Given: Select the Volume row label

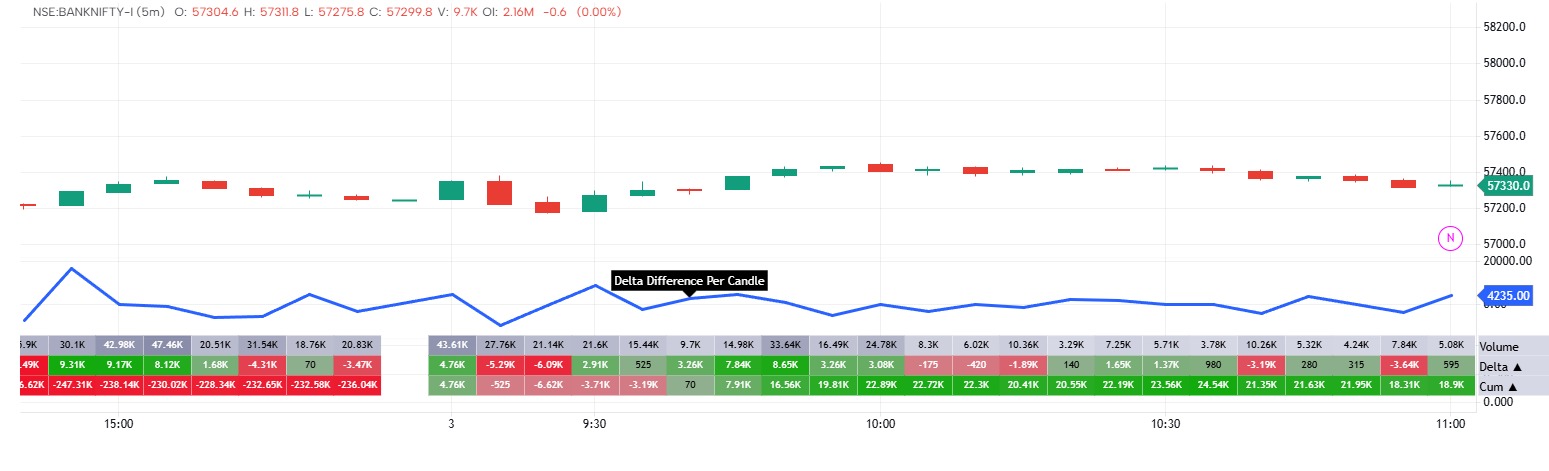Looking at the screenshot, I should point(1500,346).
